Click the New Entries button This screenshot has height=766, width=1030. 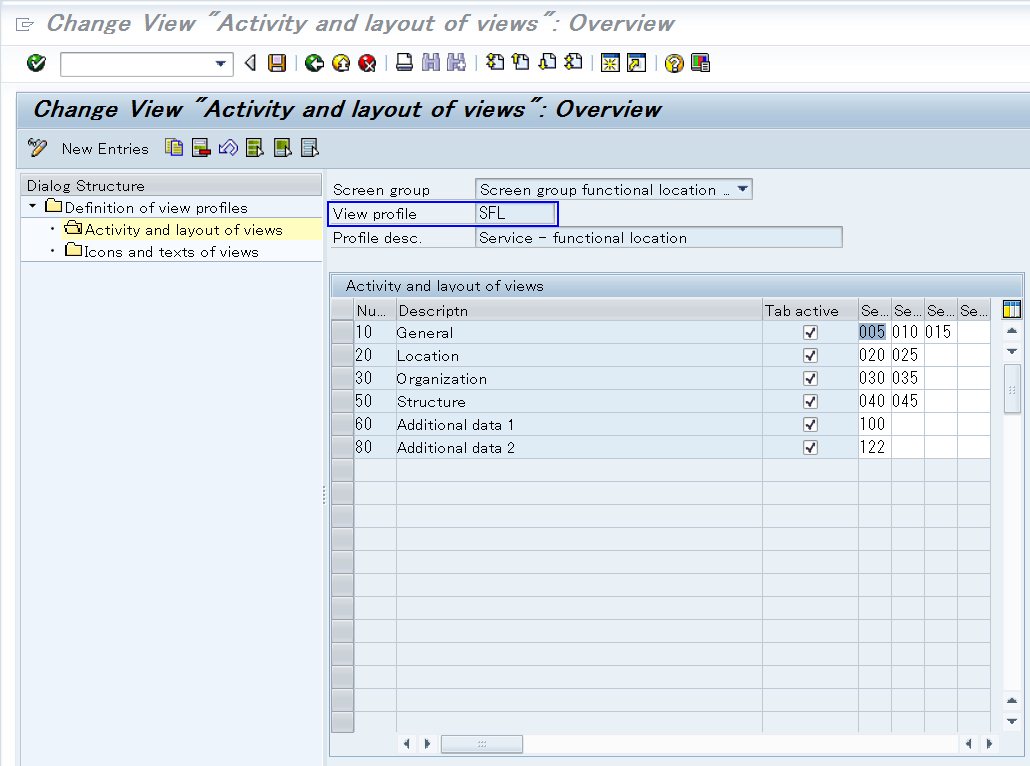[x=105, y=149]
